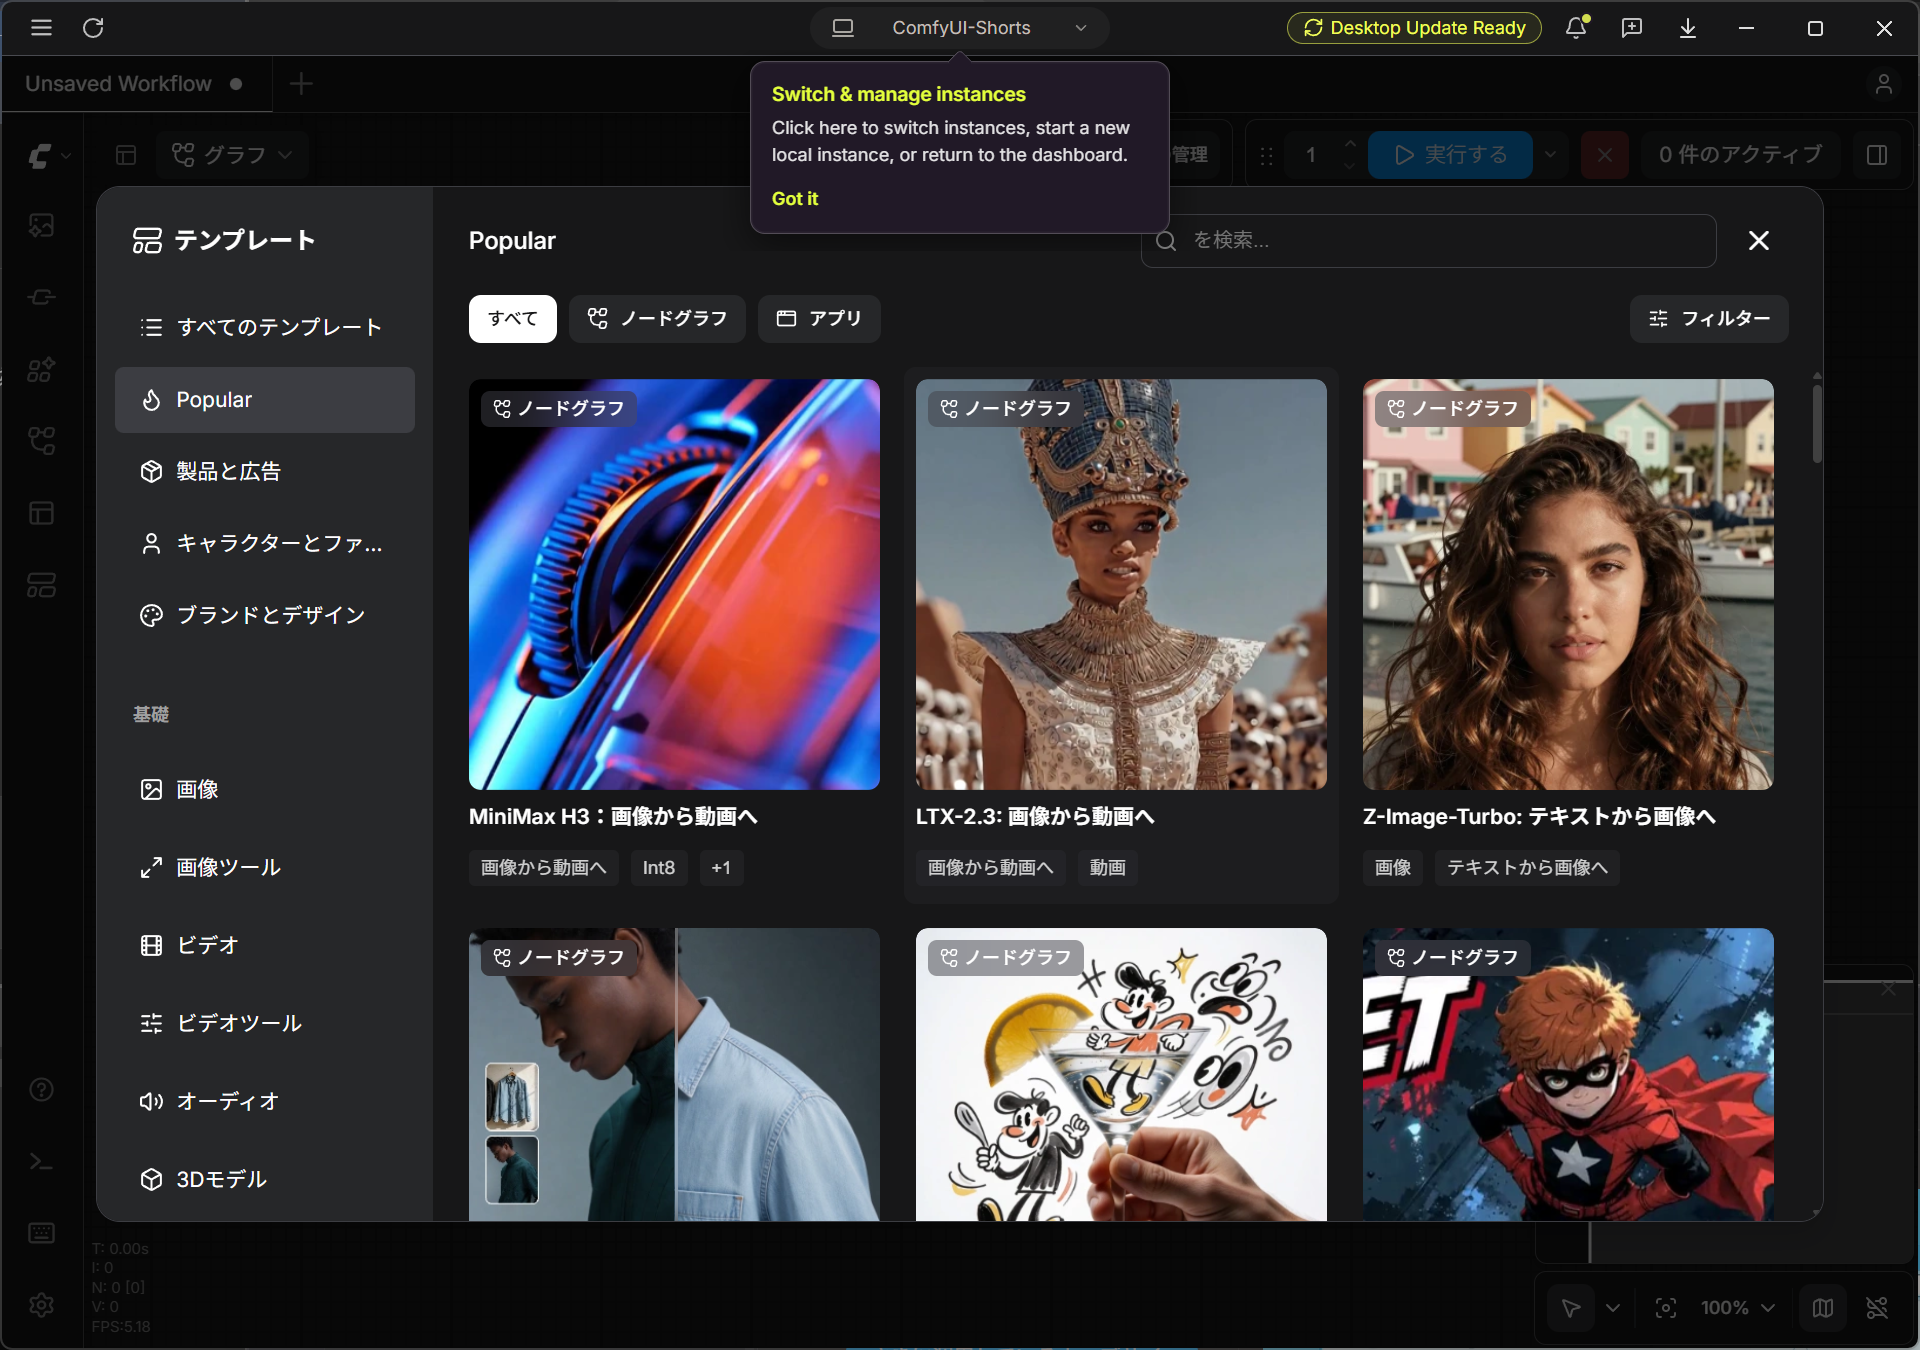Open the help question mark icon in sidebar

pos(41,1090)
